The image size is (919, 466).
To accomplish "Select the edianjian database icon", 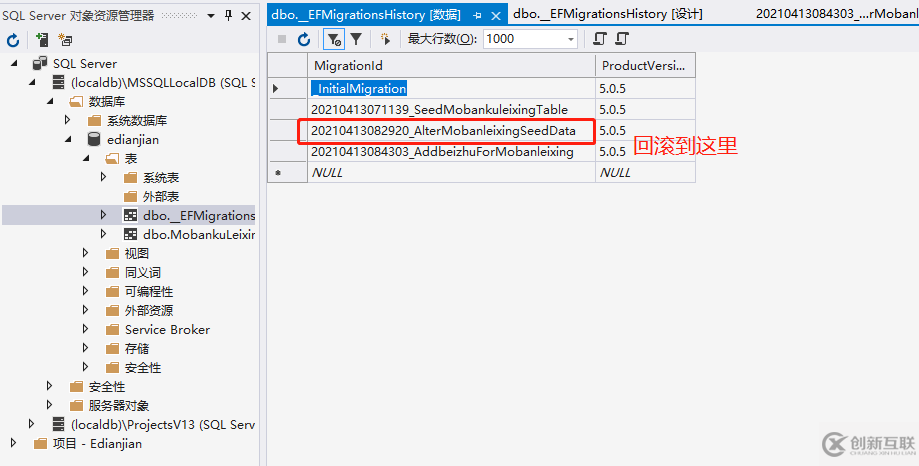I will (94, 140).
